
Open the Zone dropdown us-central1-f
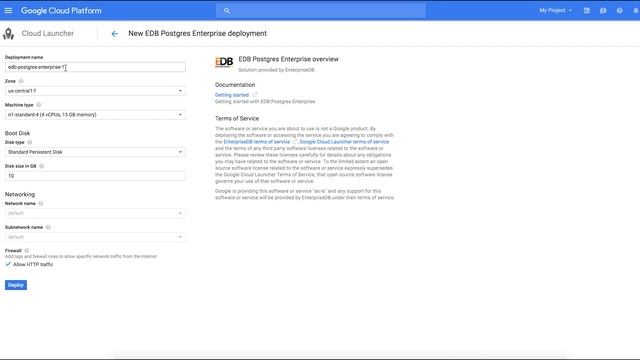pos(95,91)
